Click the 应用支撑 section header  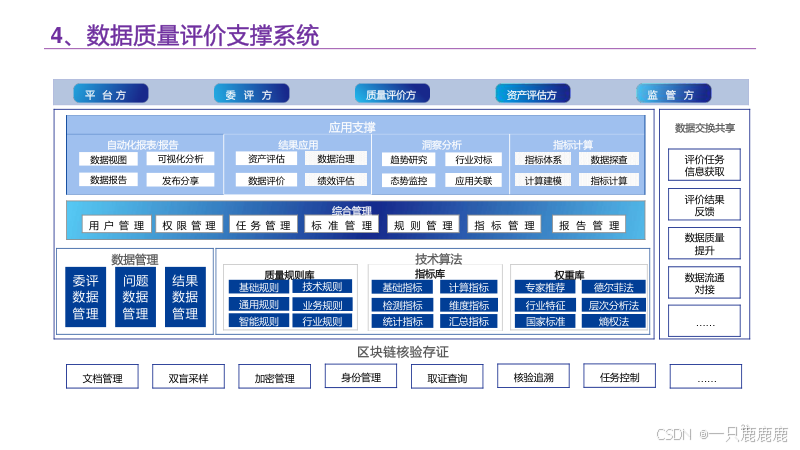(352, 127)
